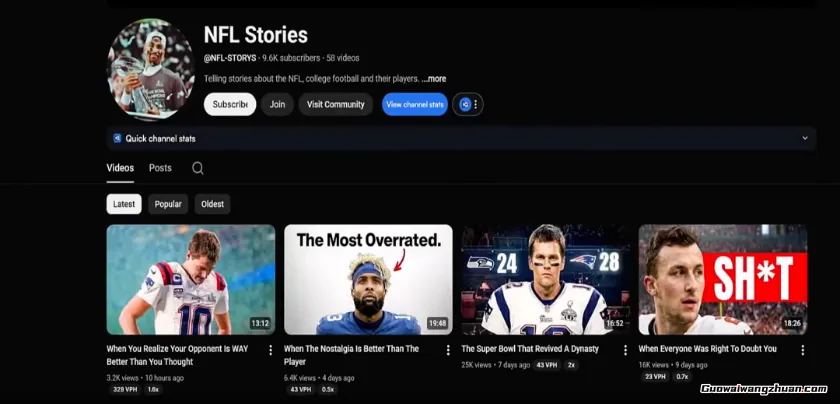
Task: Select the Oldest sort filter
Action: pyautogui.click(x=212, y=204)
